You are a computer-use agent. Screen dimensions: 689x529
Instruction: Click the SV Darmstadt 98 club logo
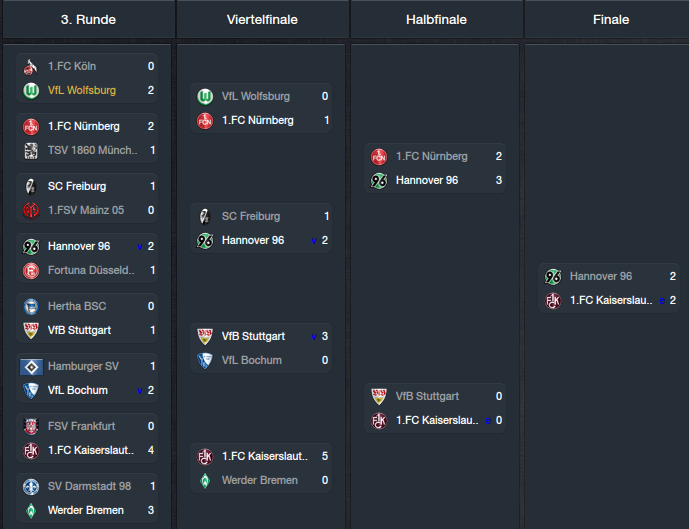point(31,486)
